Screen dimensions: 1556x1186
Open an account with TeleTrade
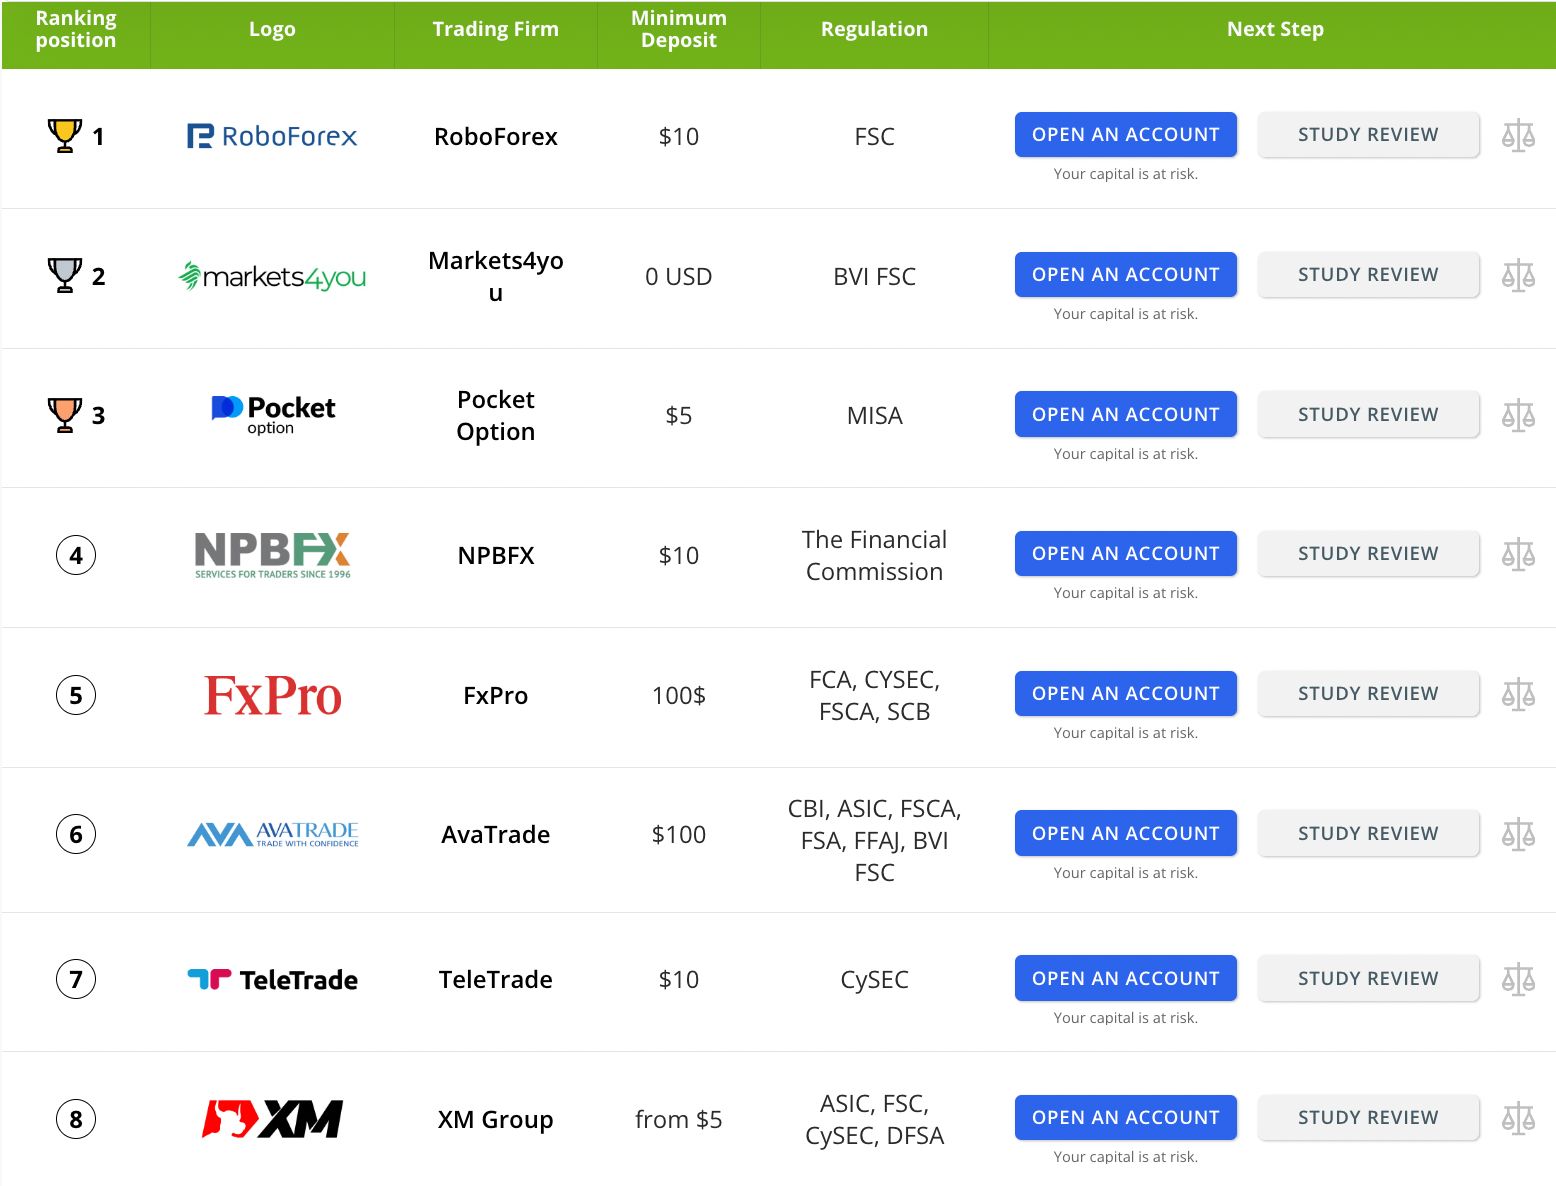(1125, 978)
